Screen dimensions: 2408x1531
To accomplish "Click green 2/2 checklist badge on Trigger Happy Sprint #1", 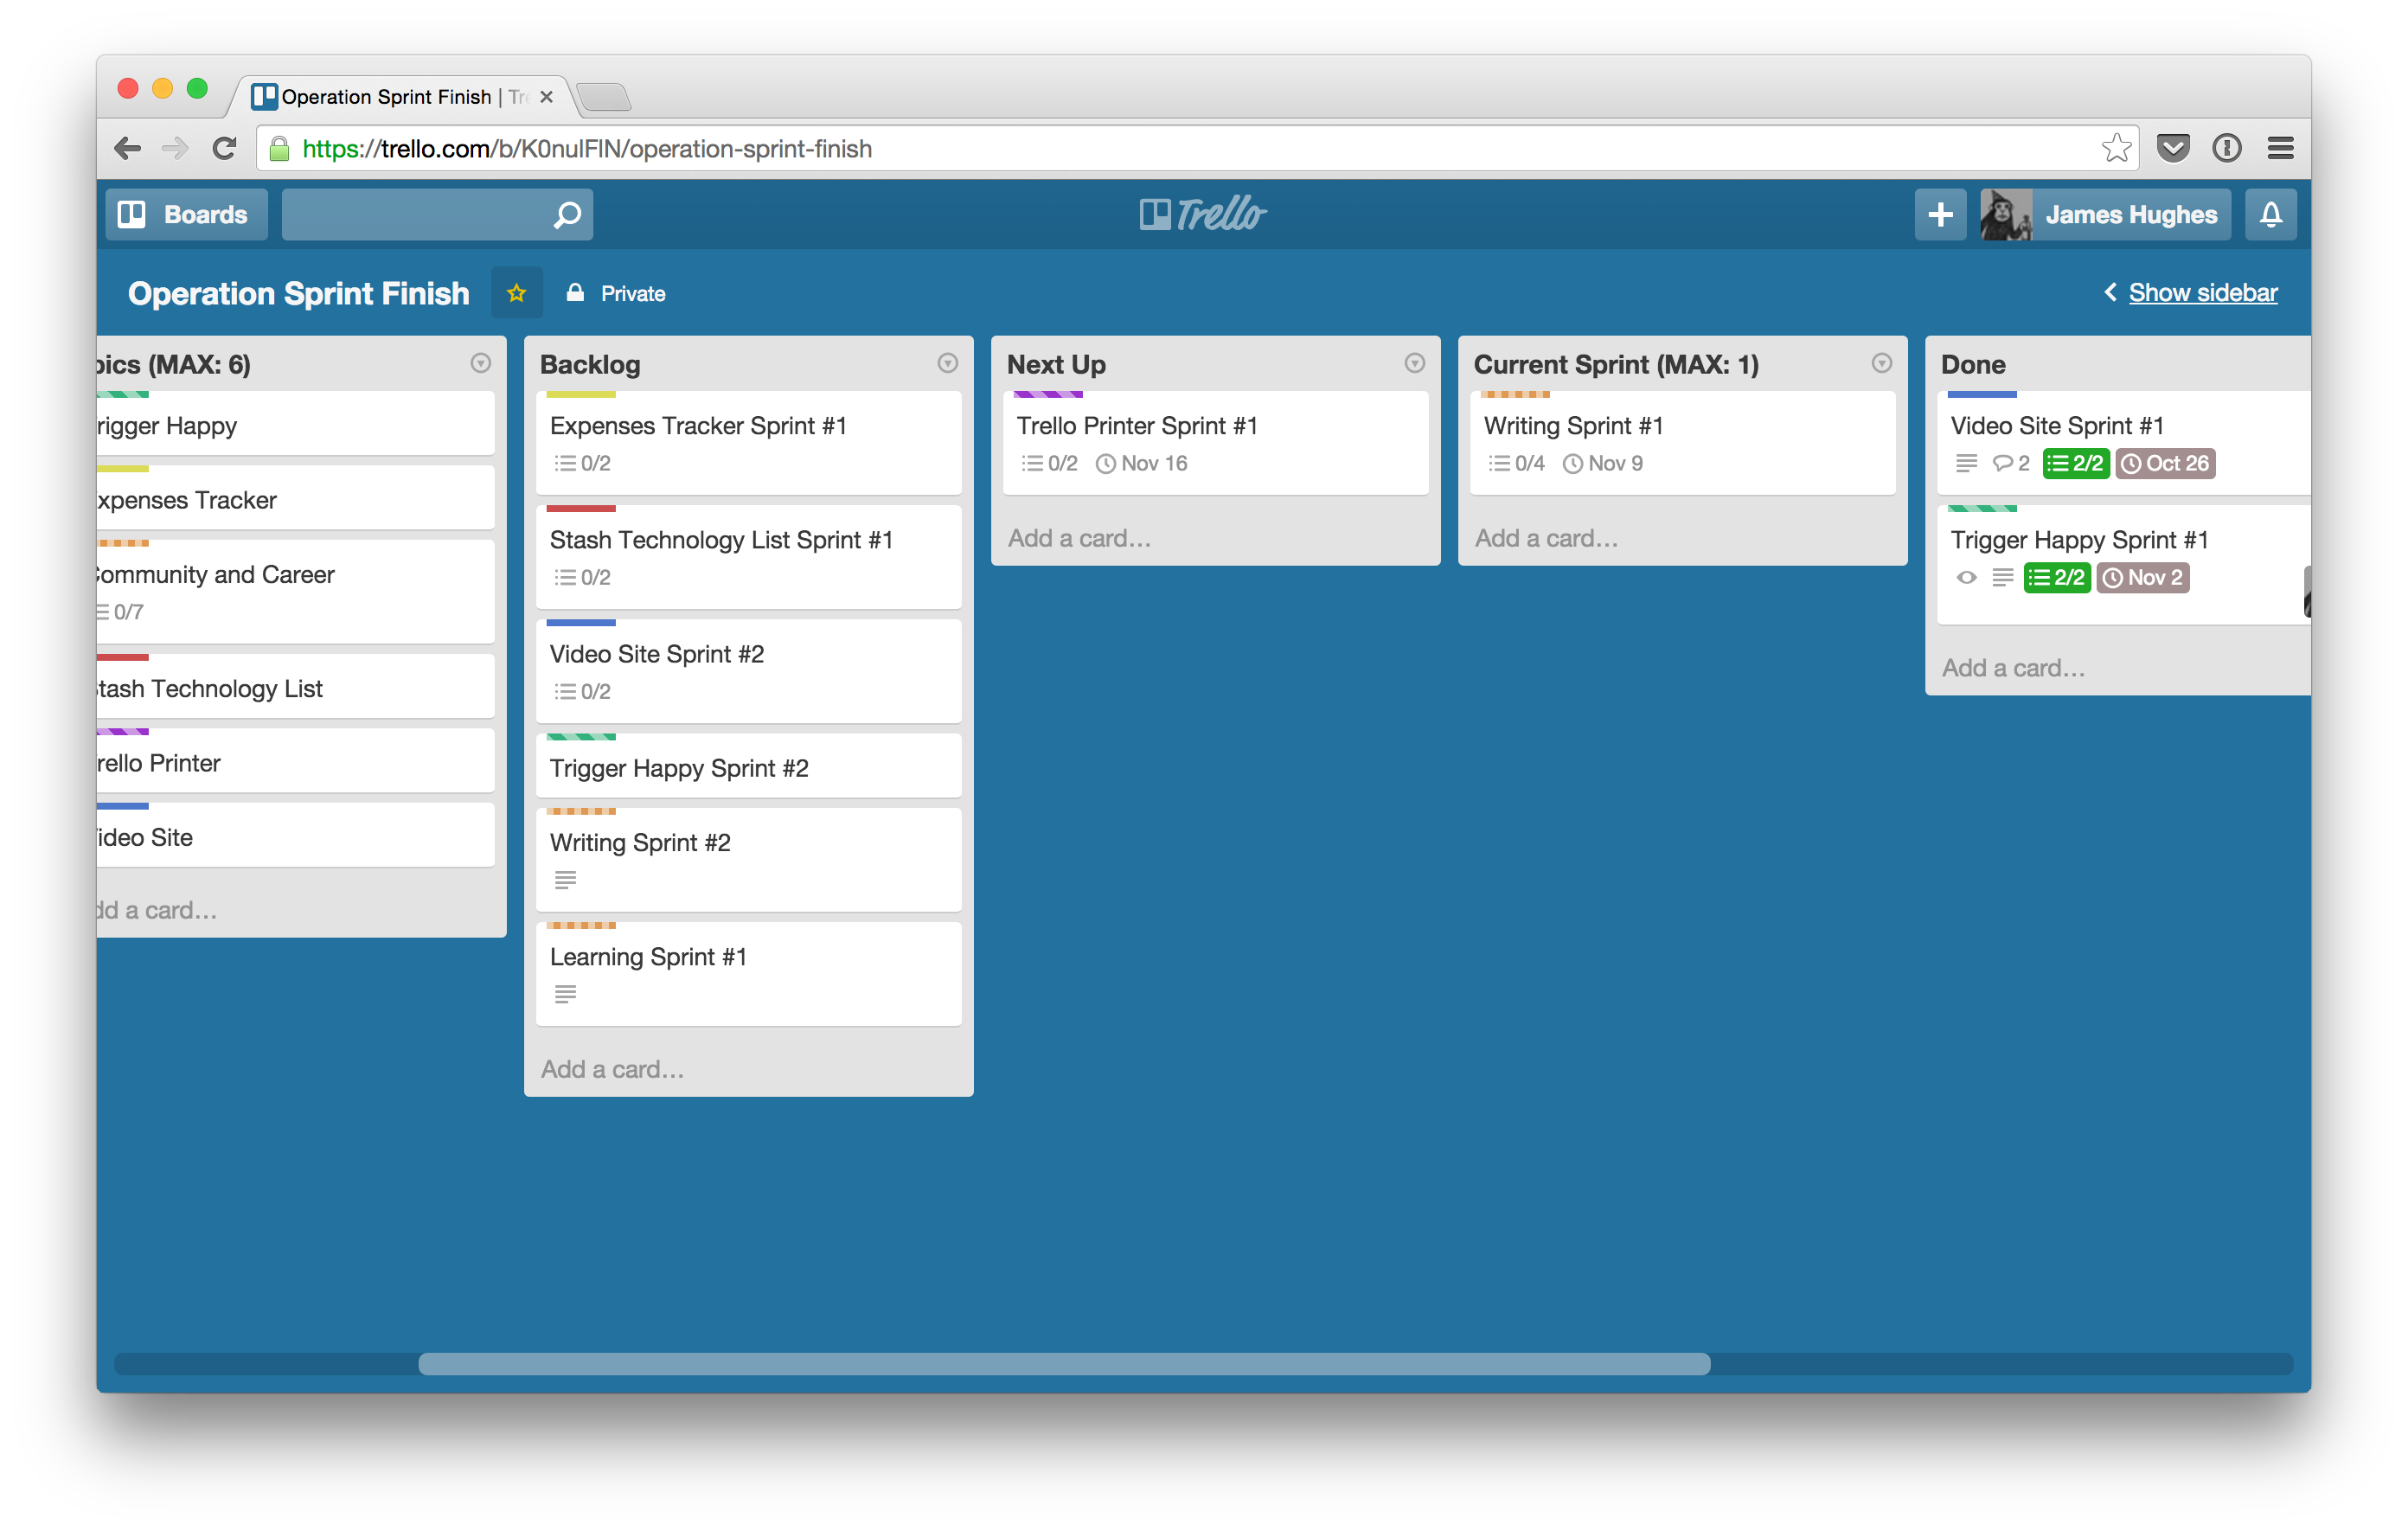I will pyautogui.click(x=2056, y=577).
